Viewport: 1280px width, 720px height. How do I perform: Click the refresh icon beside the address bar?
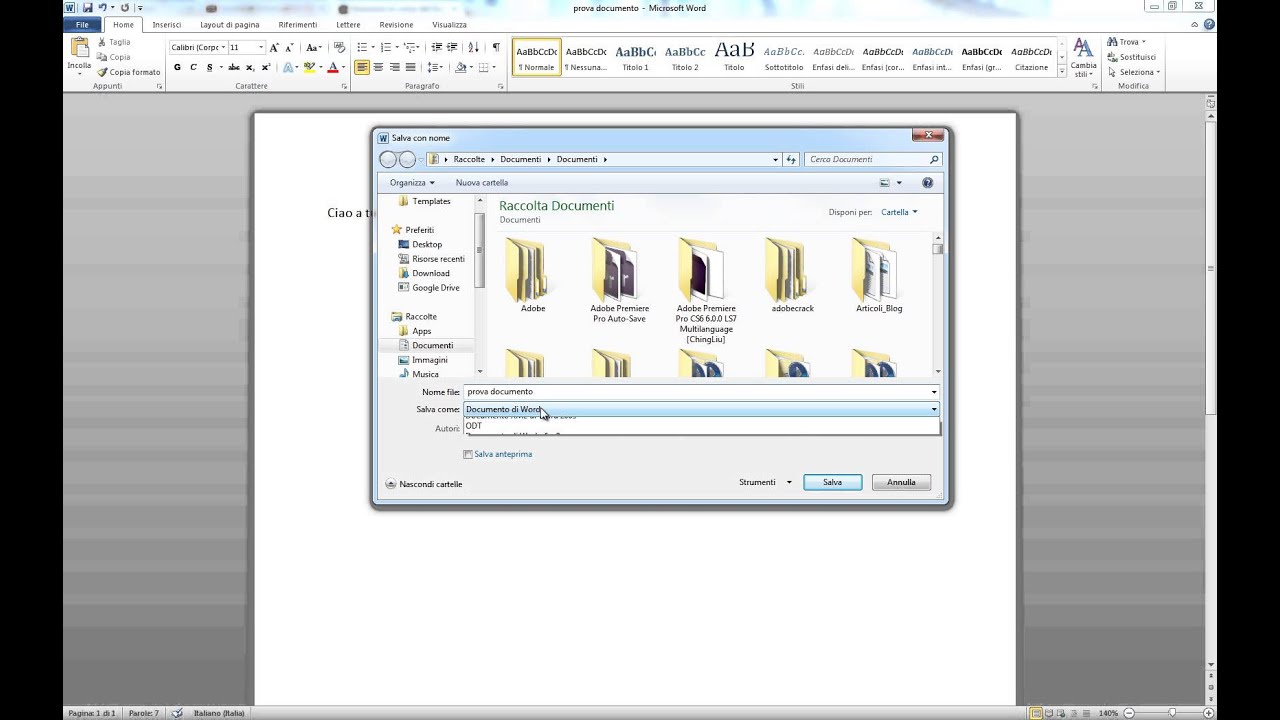click(791, 159)
